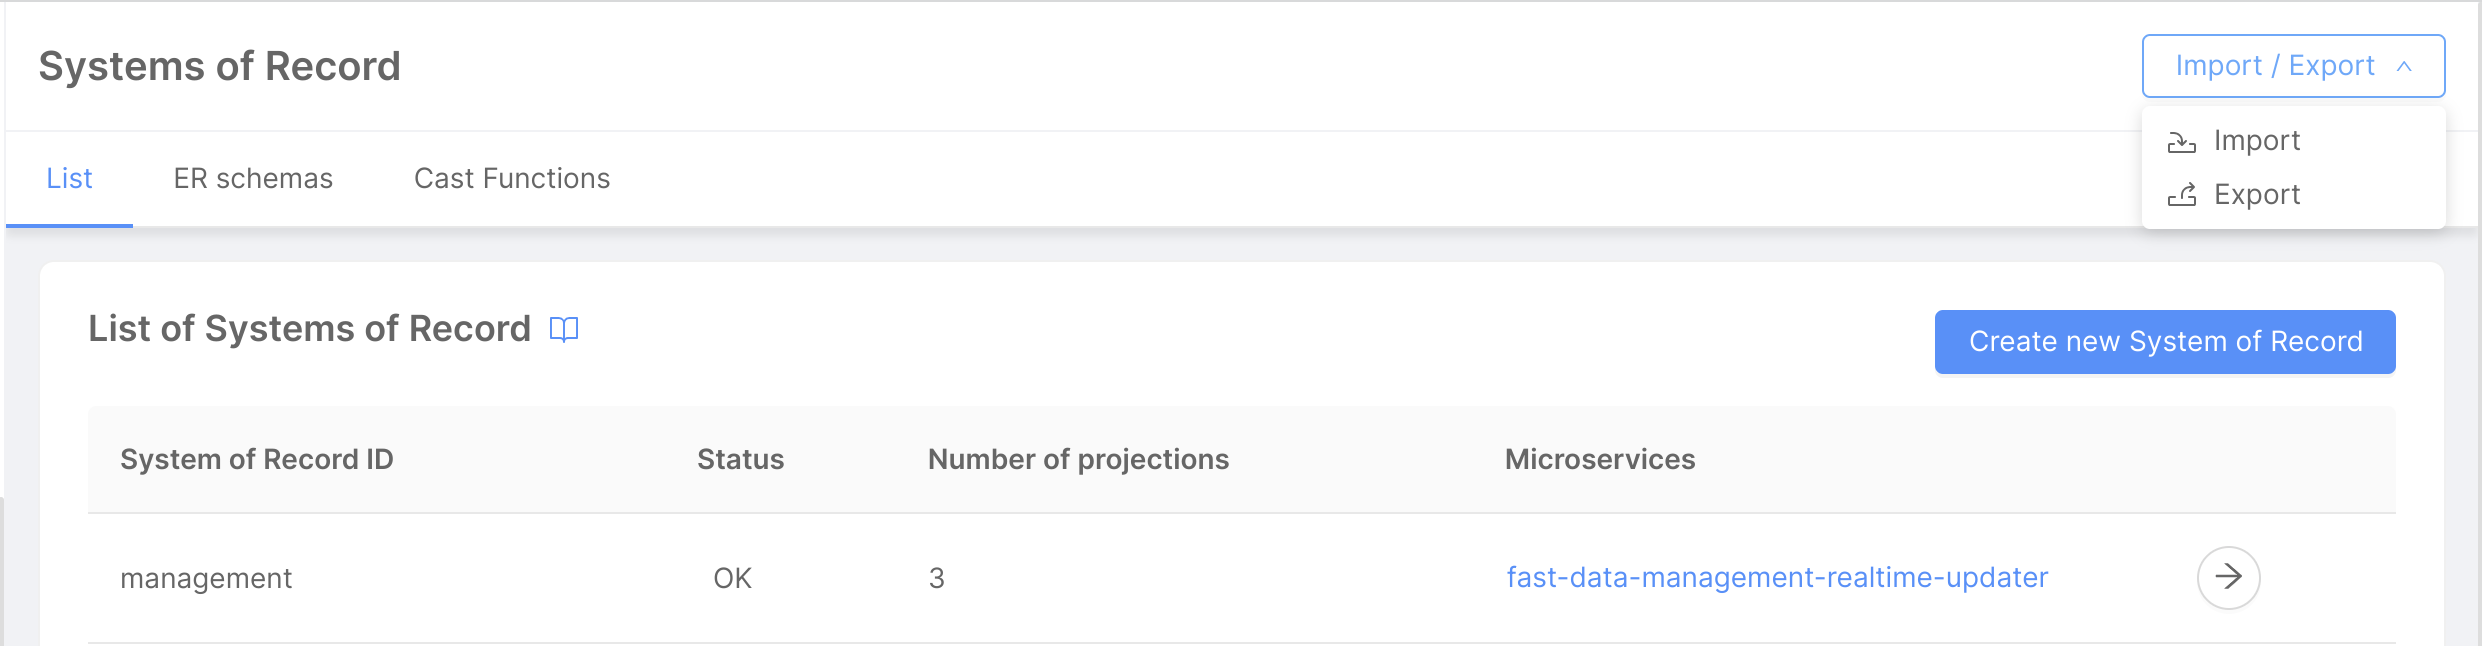Image resolution: width=2482 pixels, height=646 pixels.
Task: Click the Systems of Record page title
Action: (x=218, y=65)
